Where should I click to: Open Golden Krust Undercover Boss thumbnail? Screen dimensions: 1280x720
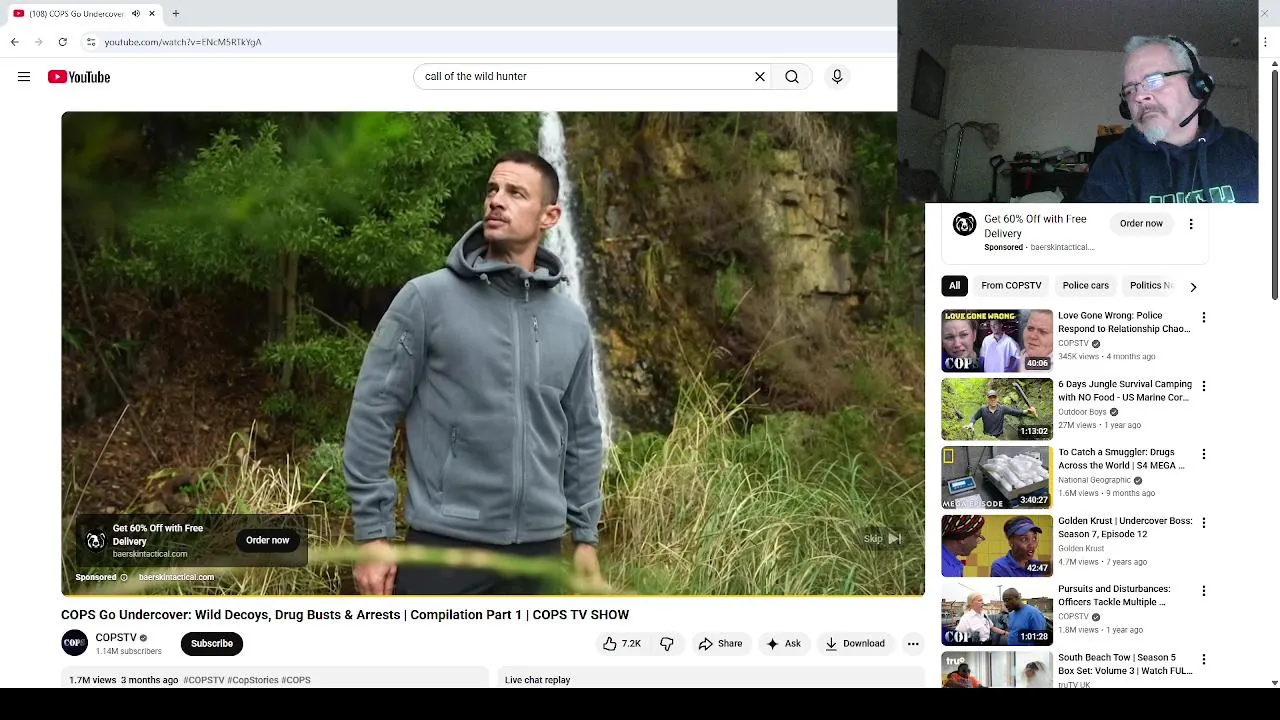997,546
